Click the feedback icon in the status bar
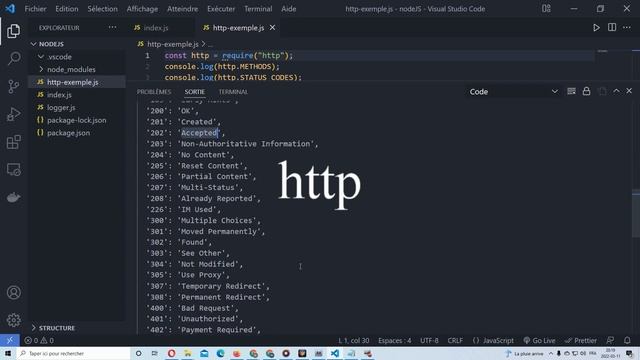Viewport: 640px width, 360px height. pos(610,340)
